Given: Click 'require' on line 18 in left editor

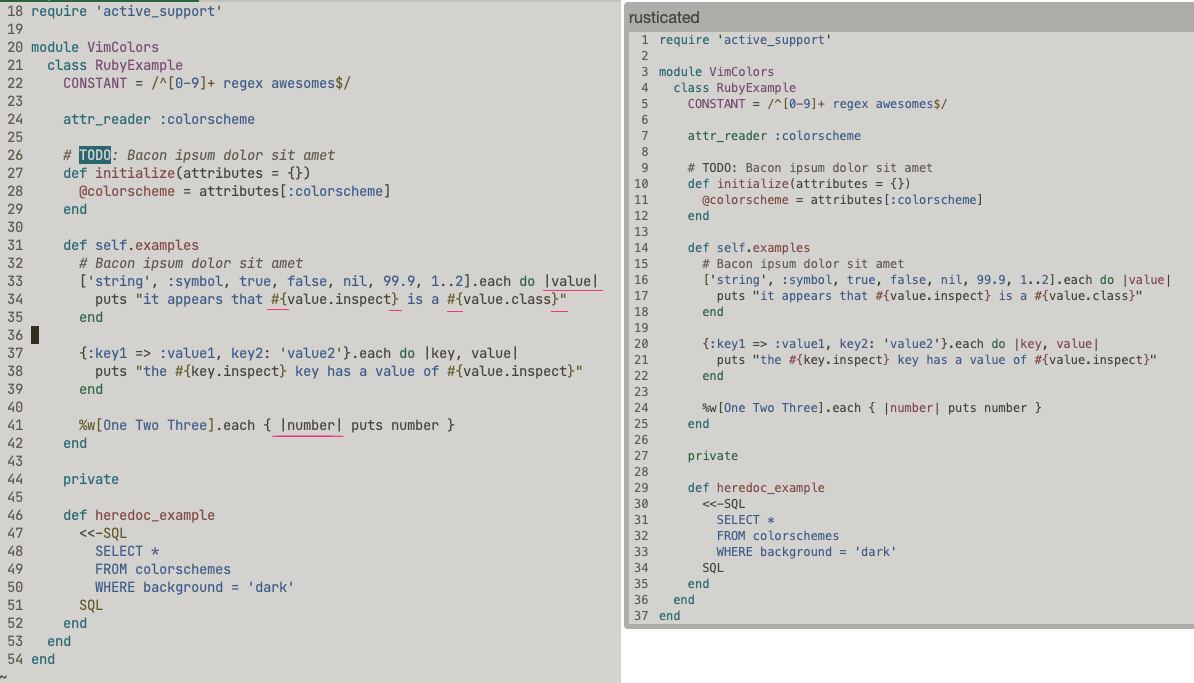Looking at the screenshot, I should (x=59, y=11).
